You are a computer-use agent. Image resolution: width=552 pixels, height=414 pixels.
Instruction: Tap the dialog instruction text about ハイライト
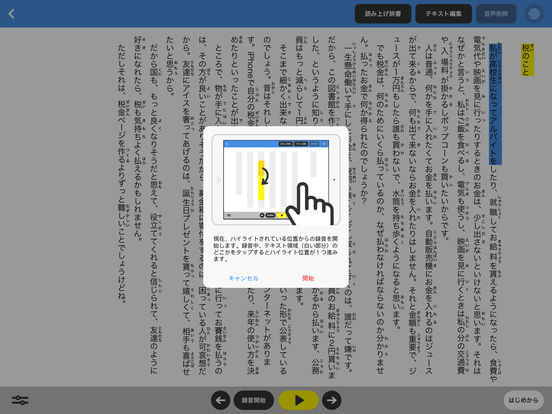click(x=276, y=249)
